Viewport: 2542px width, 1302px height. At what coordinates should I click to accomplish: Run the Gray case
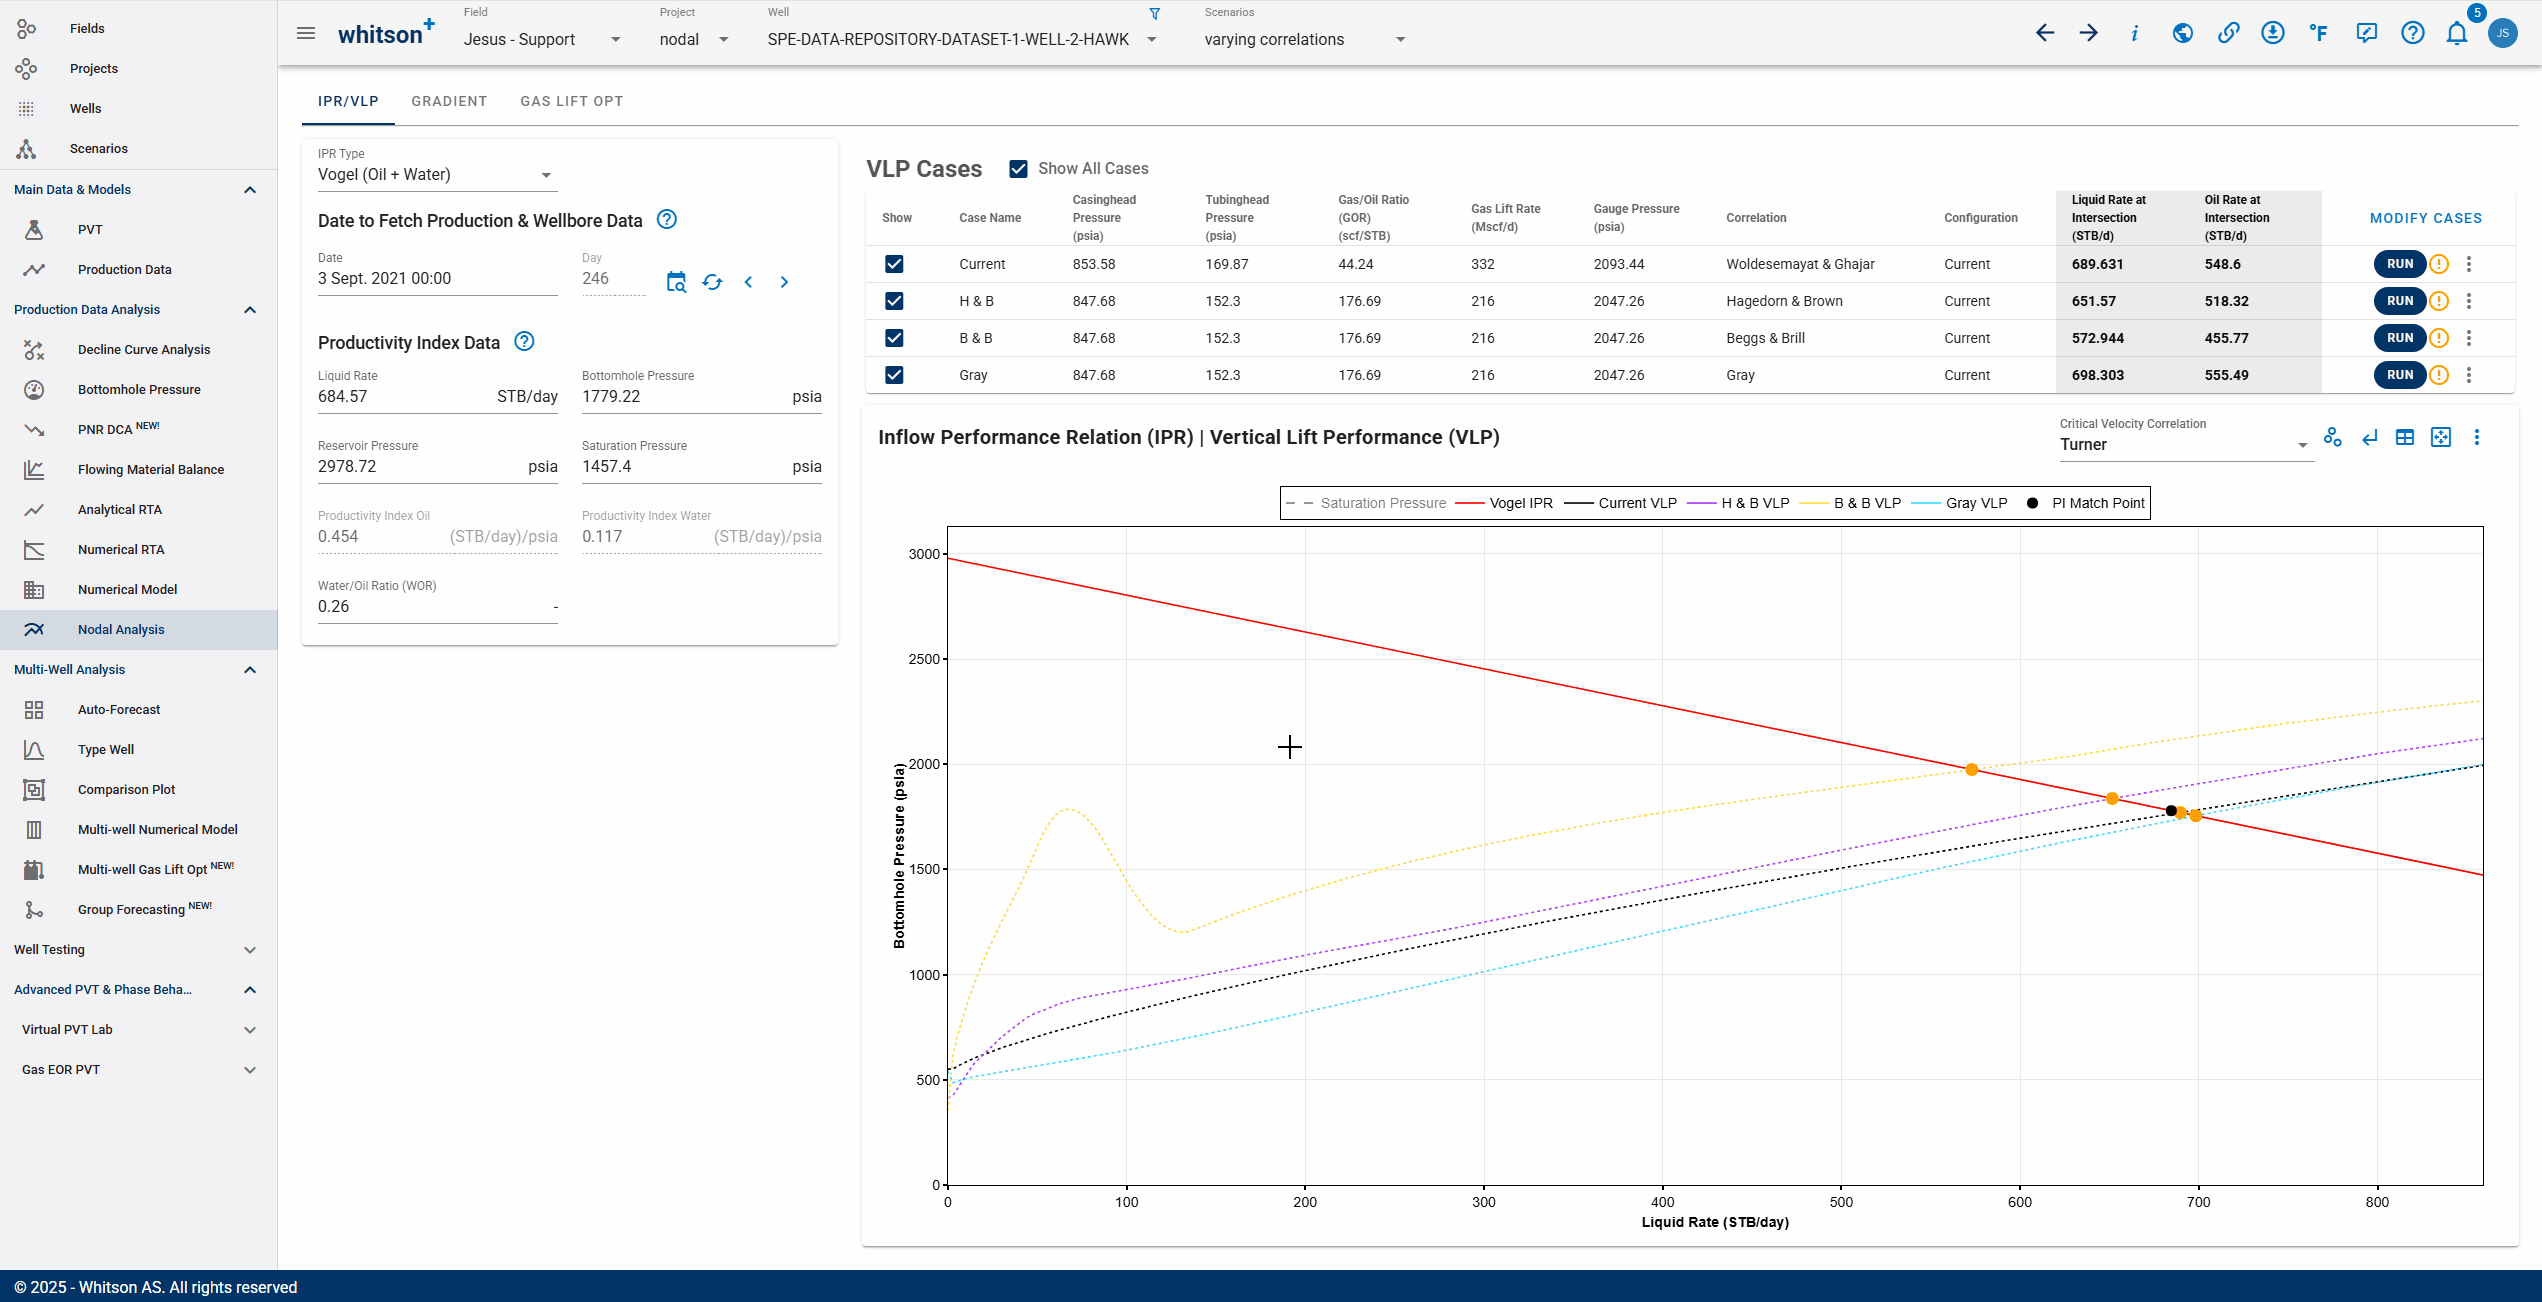2400,375
